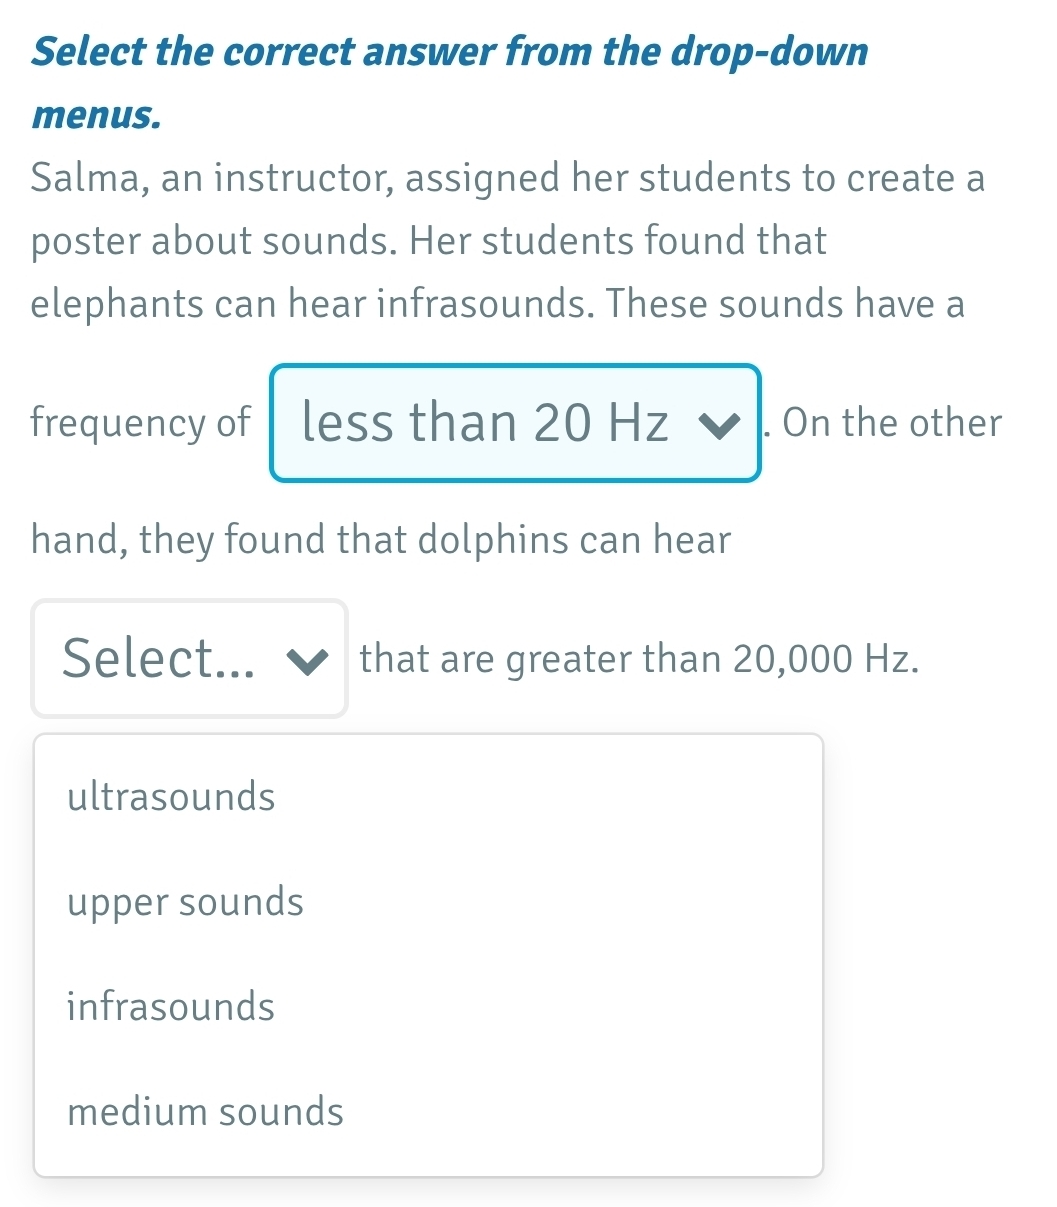The width and height of the screenshot is (1057, 1207).
Task: Pick "infrasounds" in the options list
Action: pos(171,1007)
